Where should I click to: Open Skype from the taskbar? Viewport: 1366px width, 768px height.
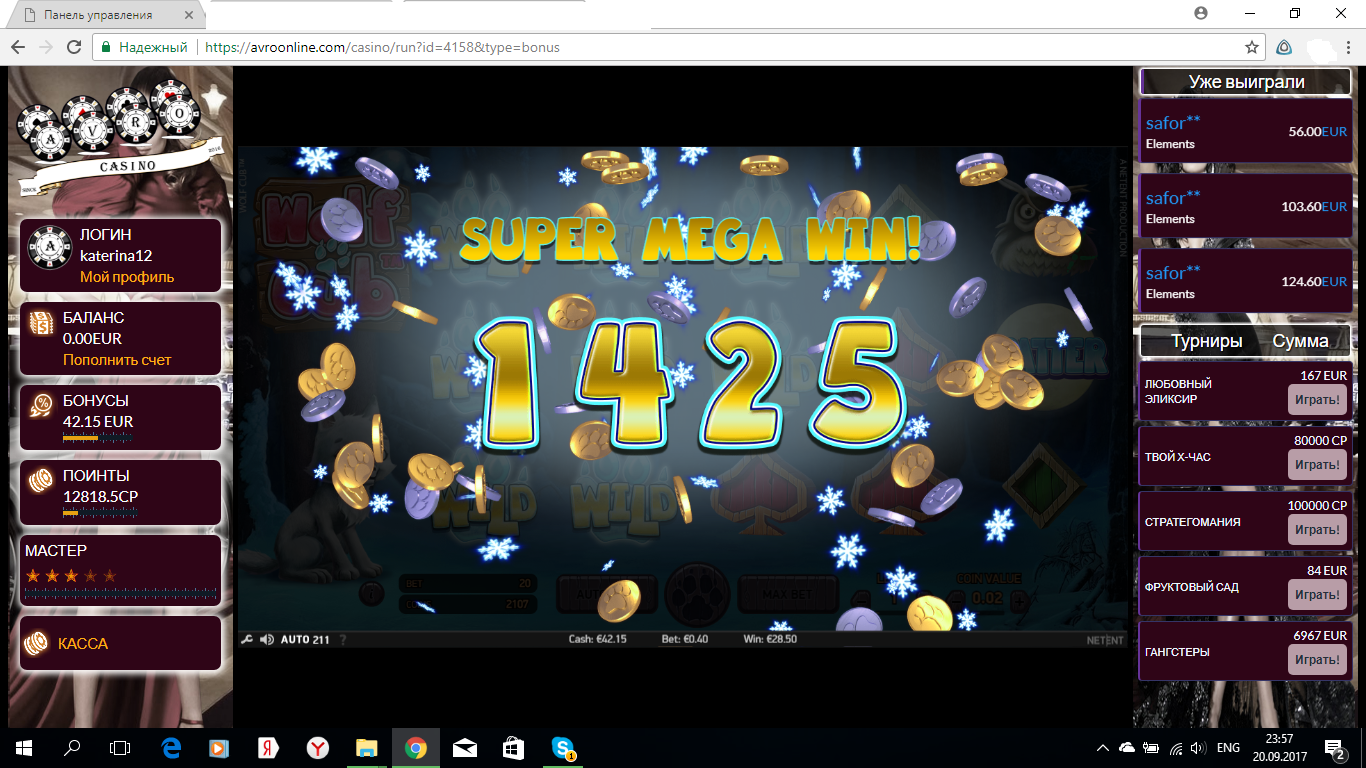point(563,747)
